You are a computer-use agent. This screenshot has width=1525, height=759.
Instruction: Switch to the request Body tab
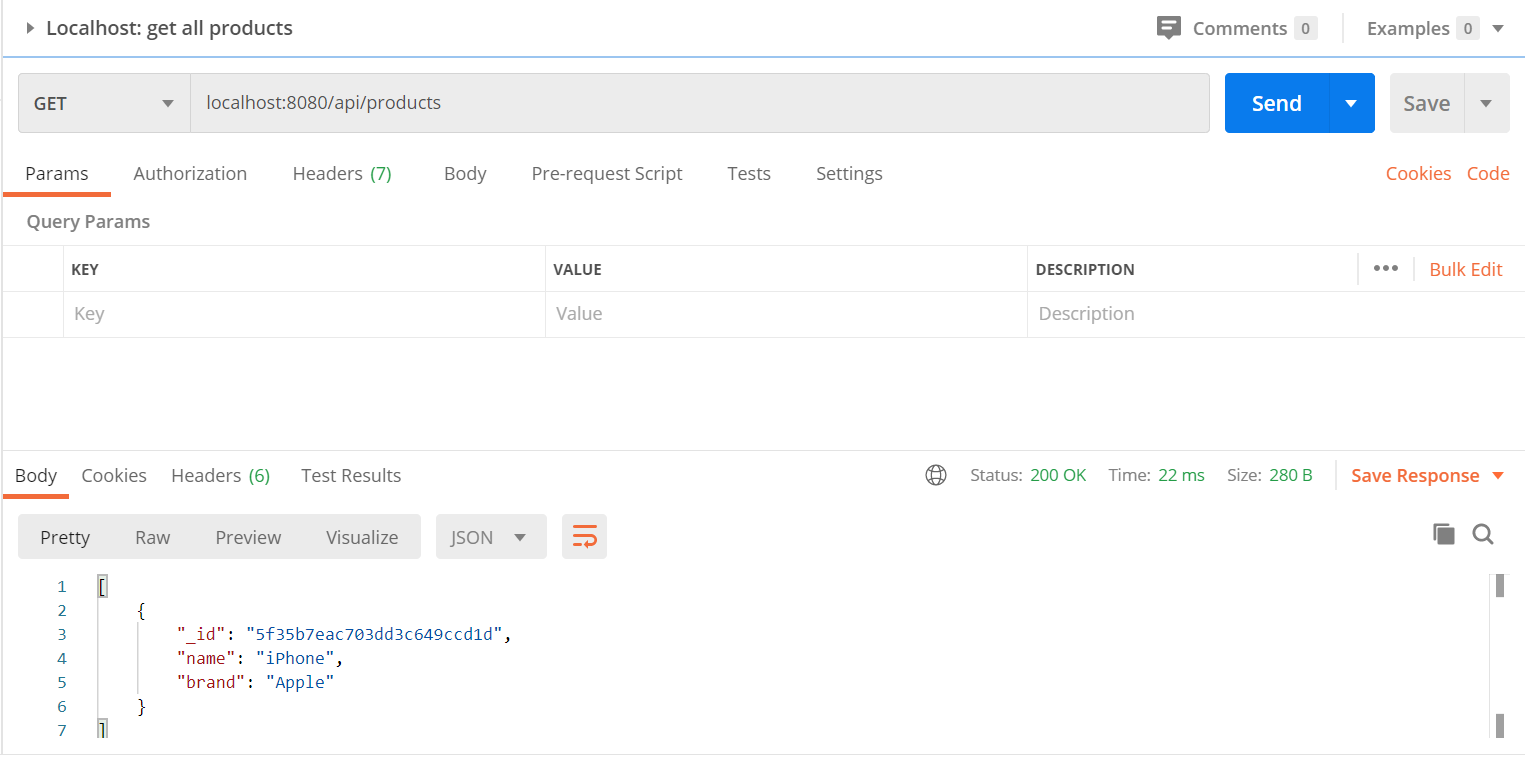click(465, 173)
